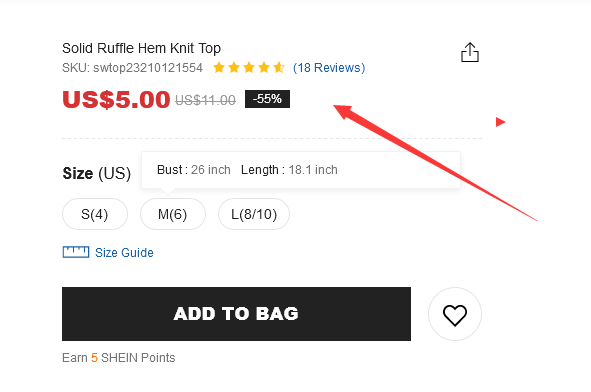591x392 pixels.
Task: Add item to wishlist with heart icon
Action: coord(455,314)
